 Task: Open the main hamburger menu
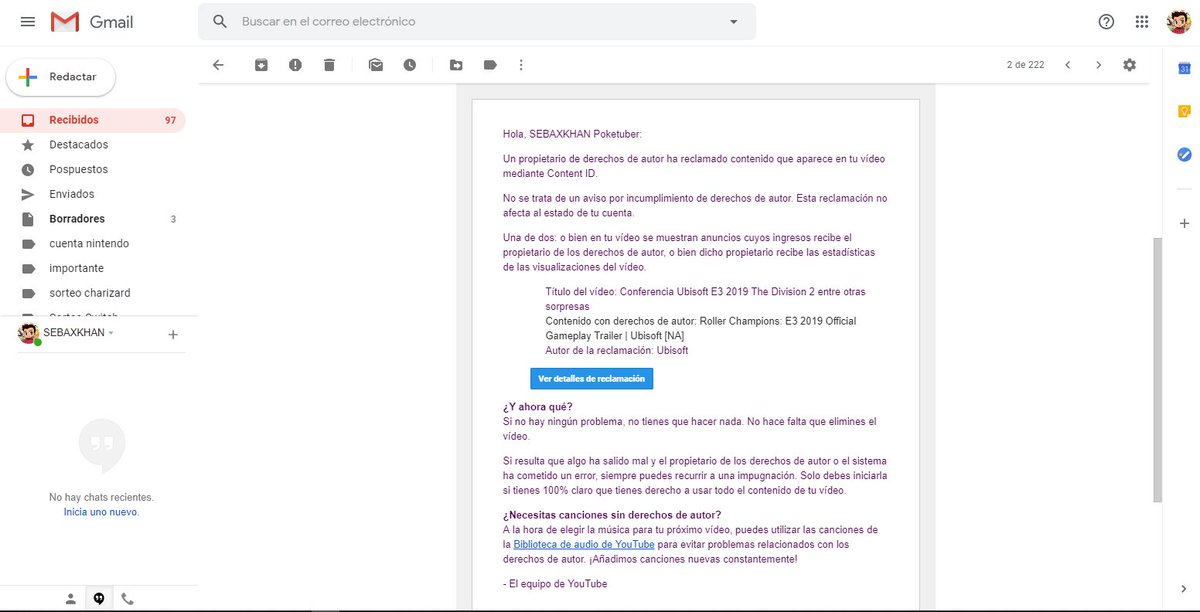28,22
